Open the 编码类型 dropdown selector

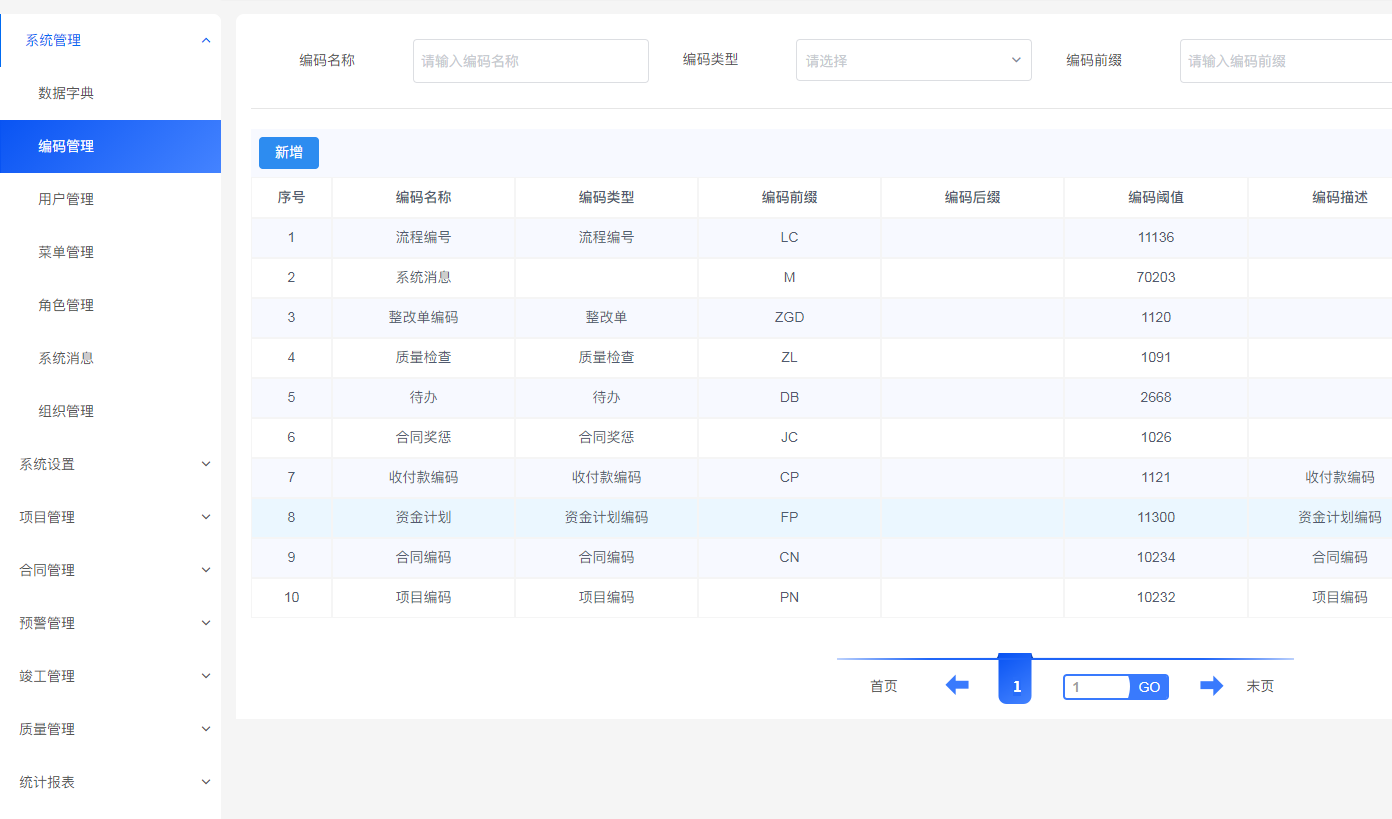pyautogui.click(x=914, y=60)
